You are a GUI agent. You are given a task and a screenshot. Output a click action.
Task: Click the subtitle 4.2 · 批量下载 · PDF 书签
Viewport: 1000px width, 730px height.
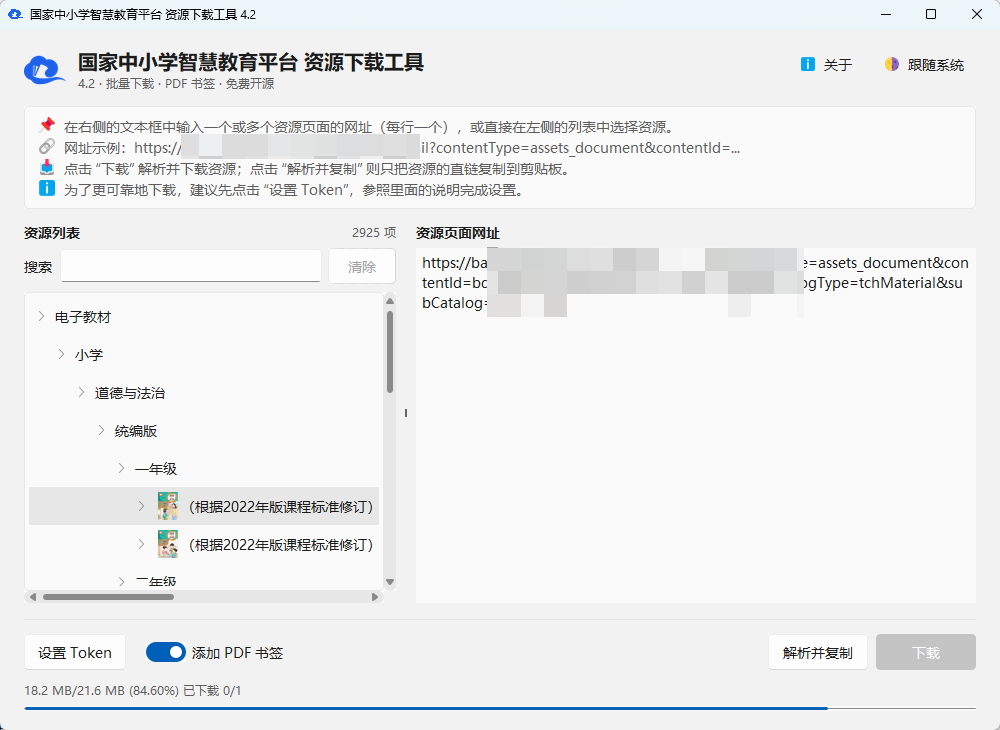tap(176, 84)
